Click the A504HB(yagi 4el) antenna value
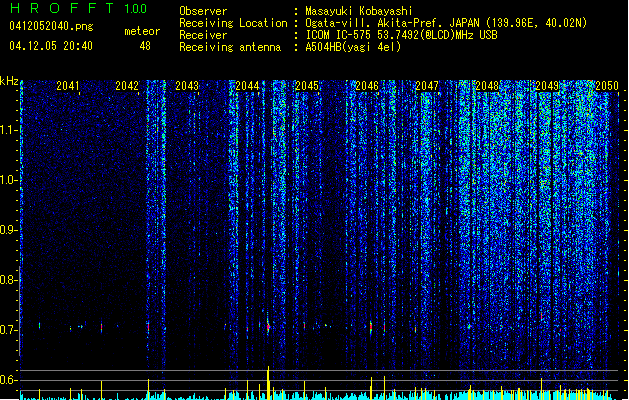 tap(353, 47)
